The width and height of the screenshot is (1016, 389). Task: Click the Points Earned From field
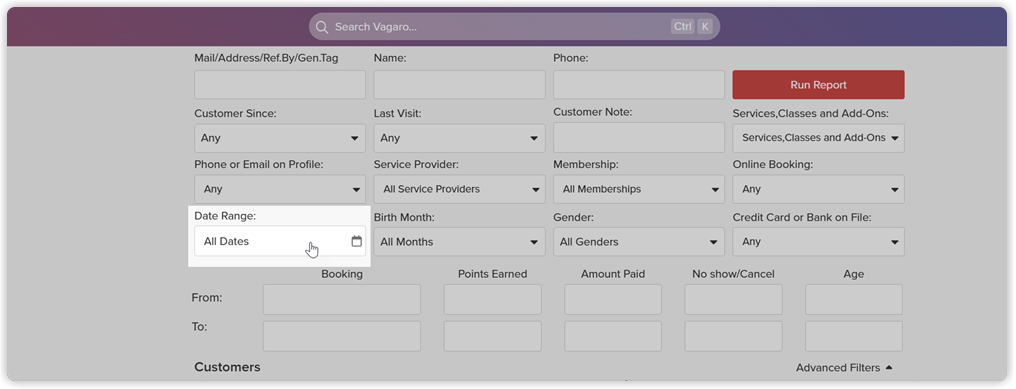[x=492, y=300]
